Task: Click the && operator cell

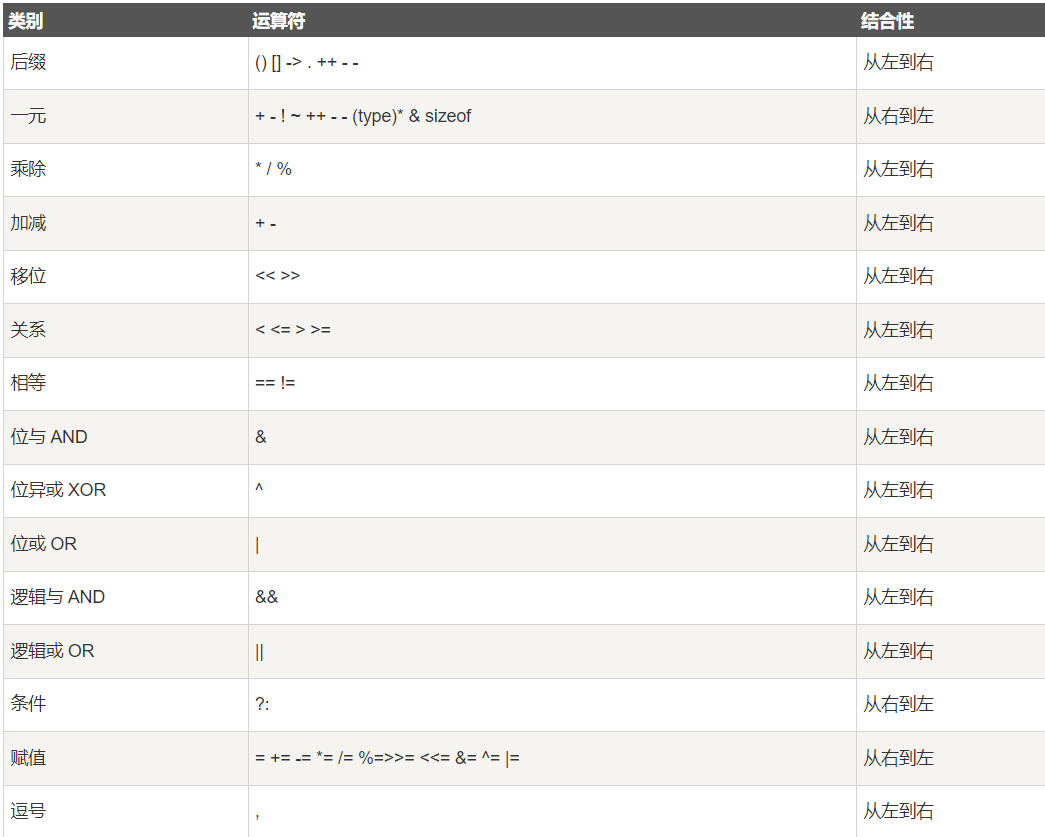Action: tap(267, 597)
